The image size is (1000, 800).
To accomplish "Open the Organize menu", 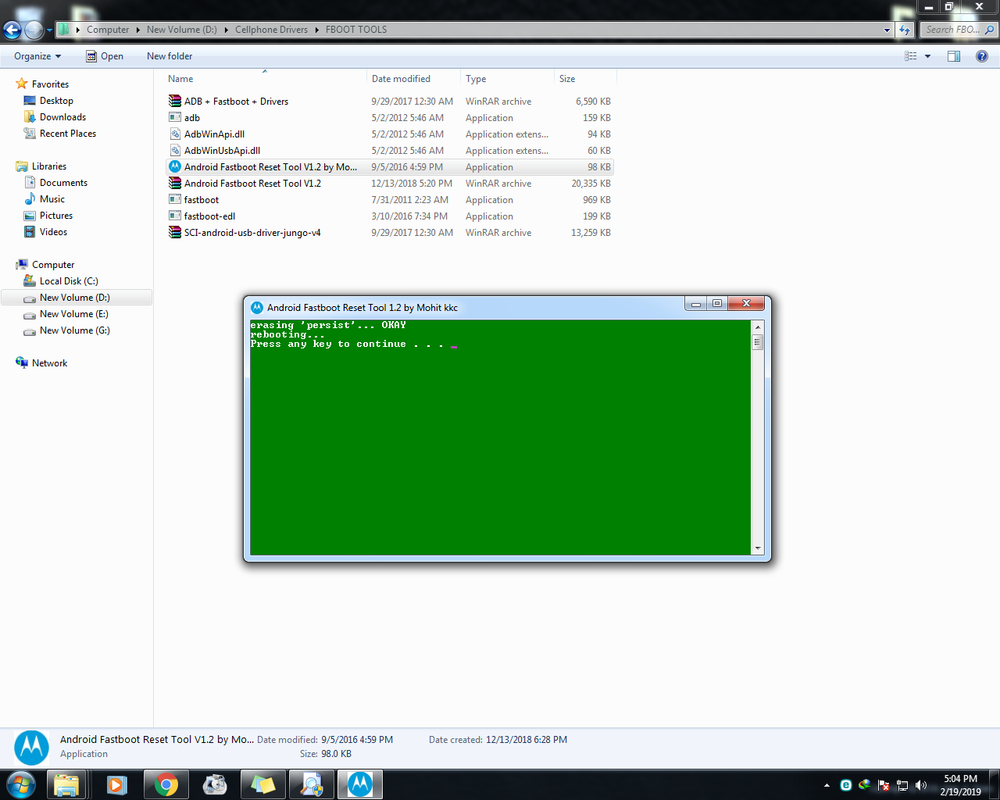I will tap(38, 56).
